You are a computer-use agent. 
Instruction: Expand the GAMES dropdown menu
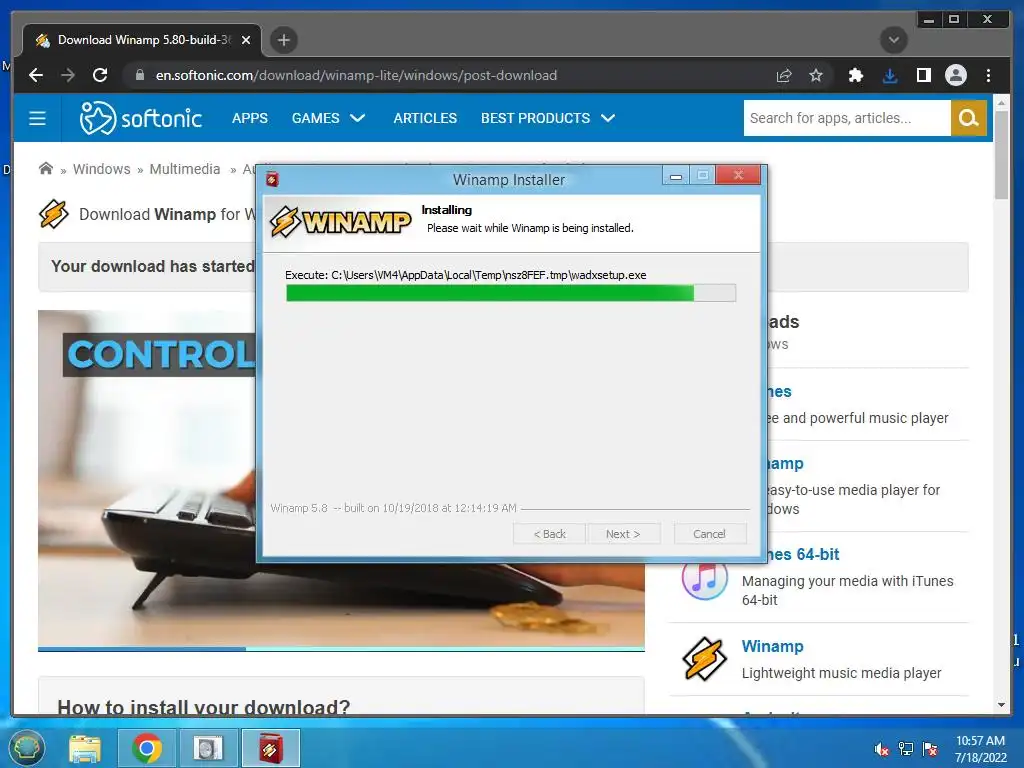328,118
